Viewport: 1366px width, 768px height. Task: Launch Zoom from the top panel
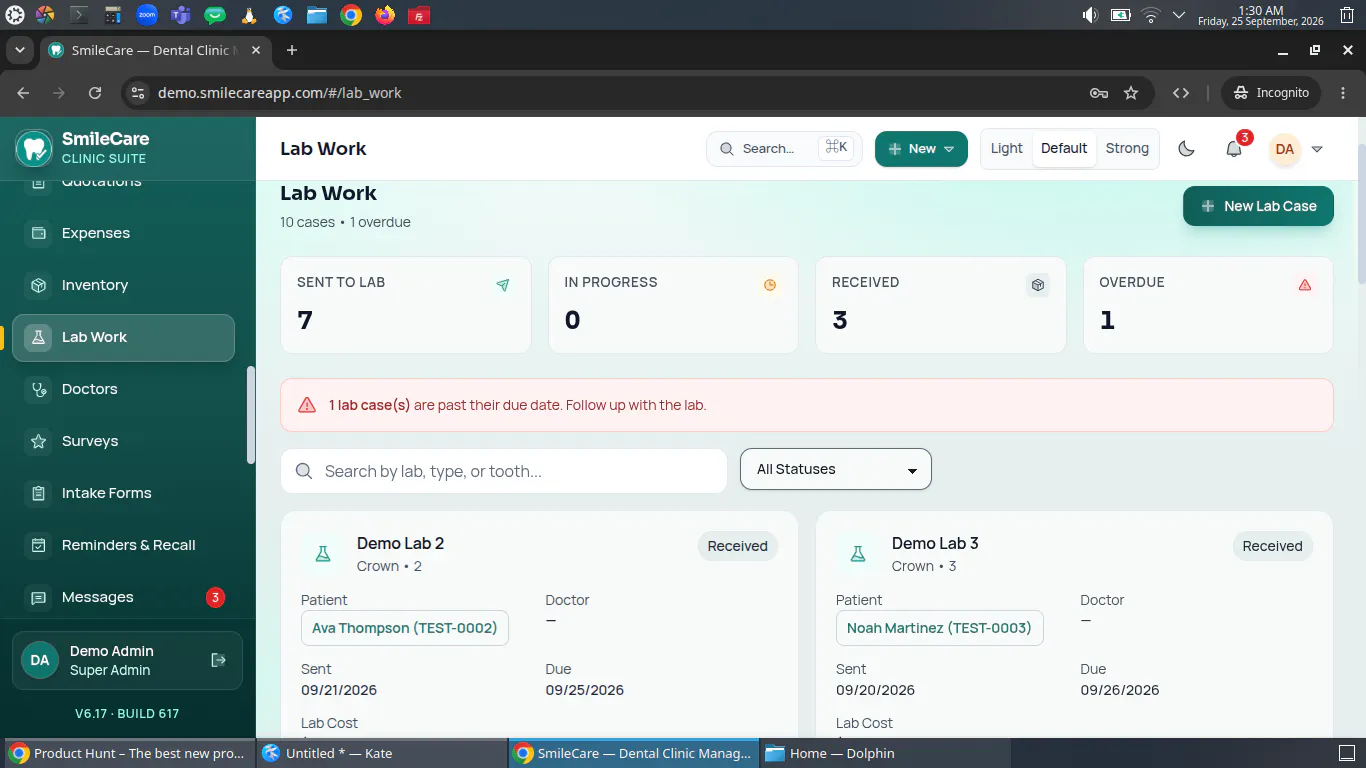[x=147, y=15]
